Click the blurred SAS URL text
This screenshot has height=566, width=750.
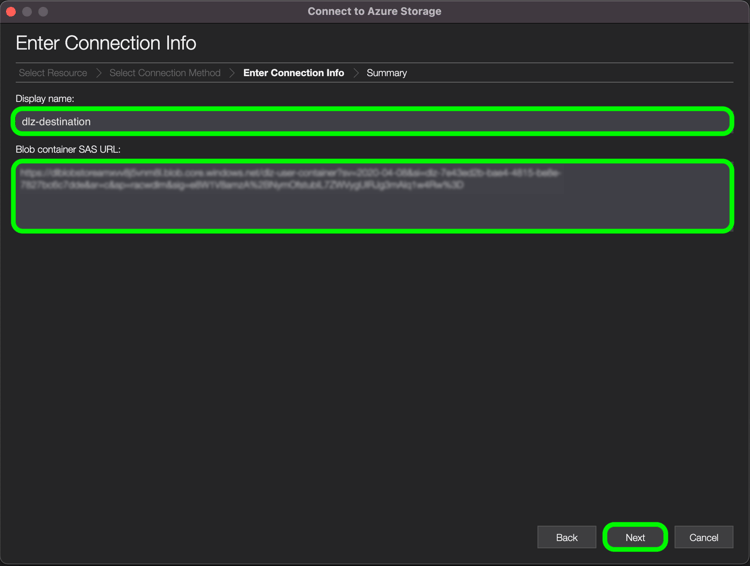pos(290,178)
